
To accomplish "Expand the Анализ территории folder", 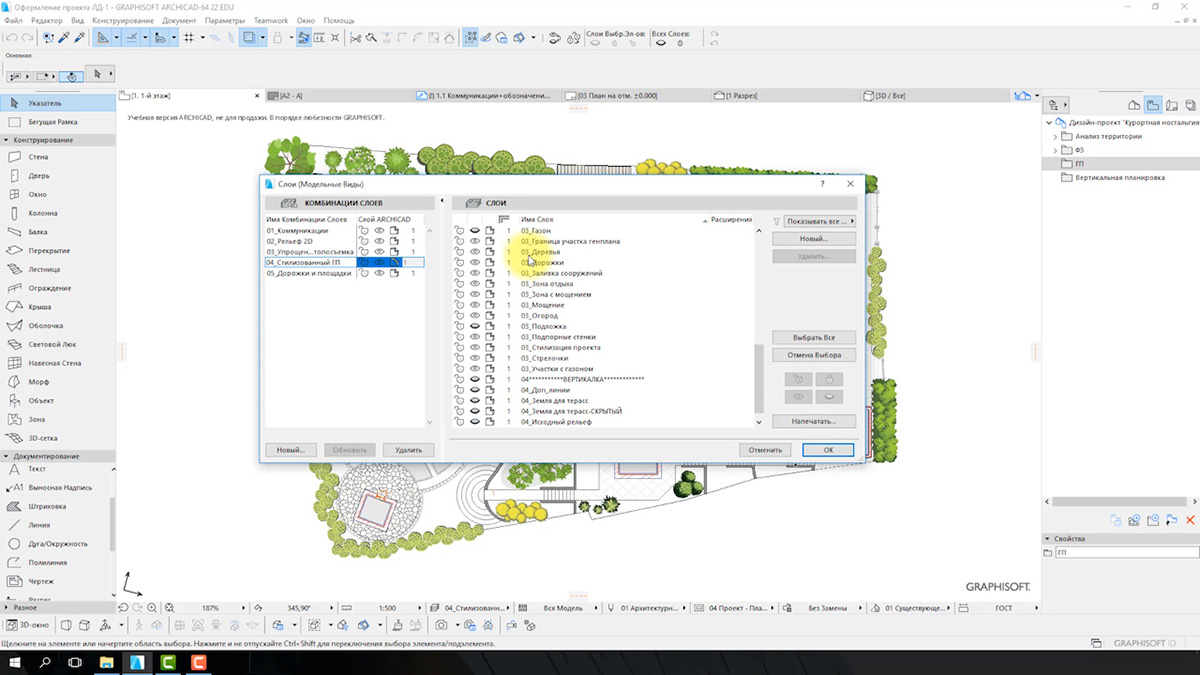I will point(1056,137).
